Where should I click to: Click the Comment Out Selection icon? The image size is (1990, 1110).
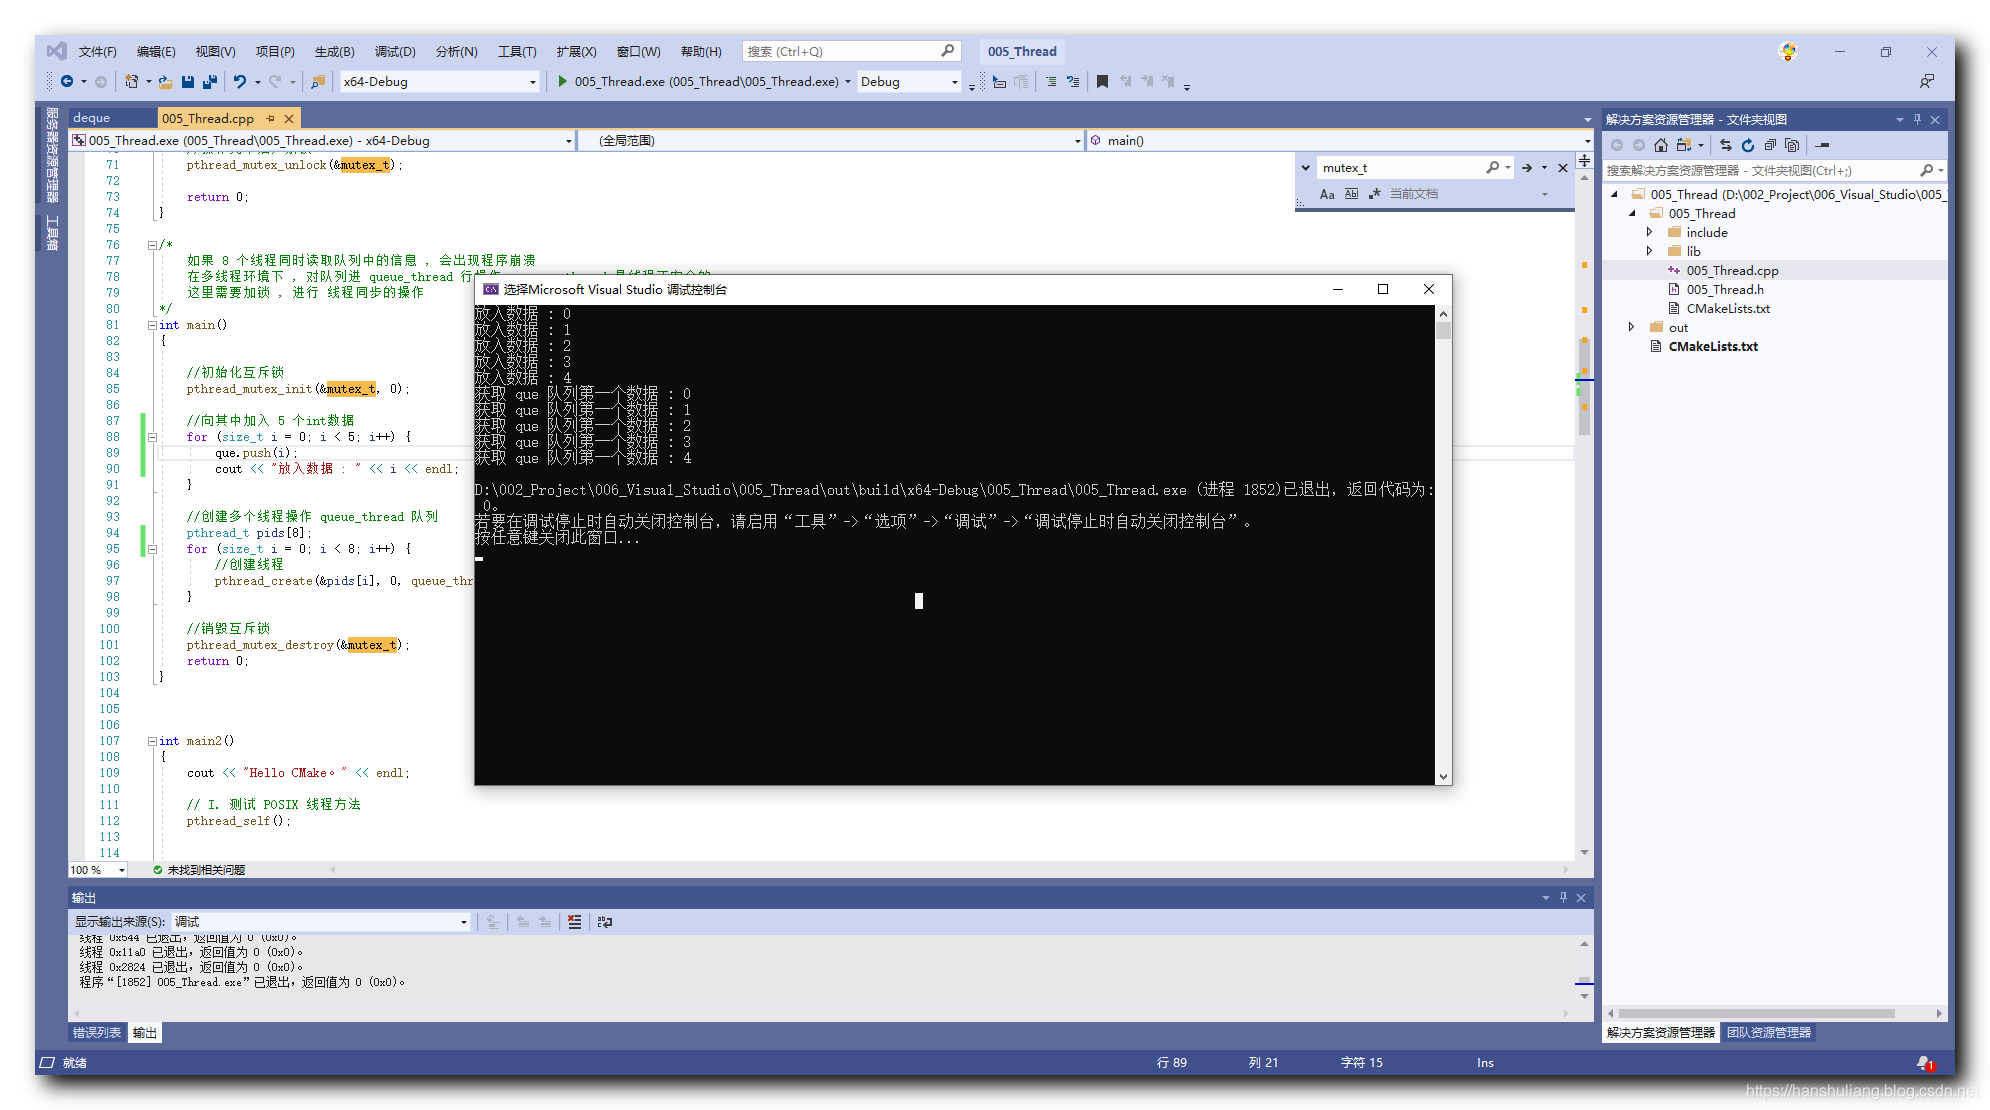tap(1051, 81)
